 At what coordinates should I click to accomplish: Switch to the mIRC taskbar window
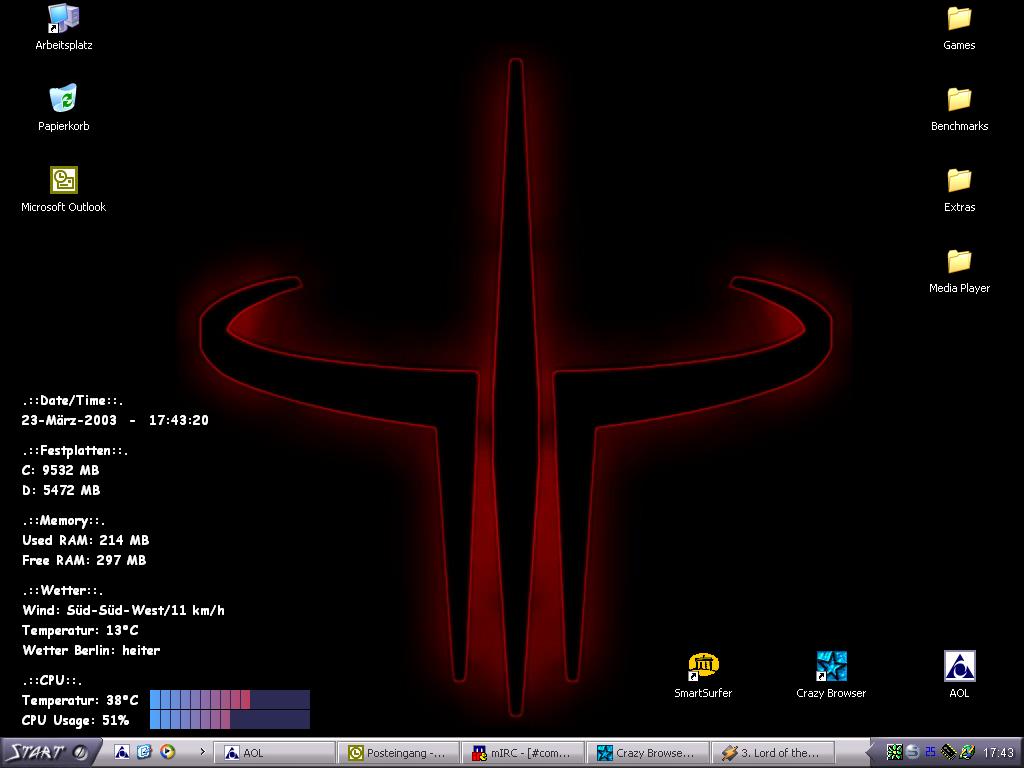(522, 753)
